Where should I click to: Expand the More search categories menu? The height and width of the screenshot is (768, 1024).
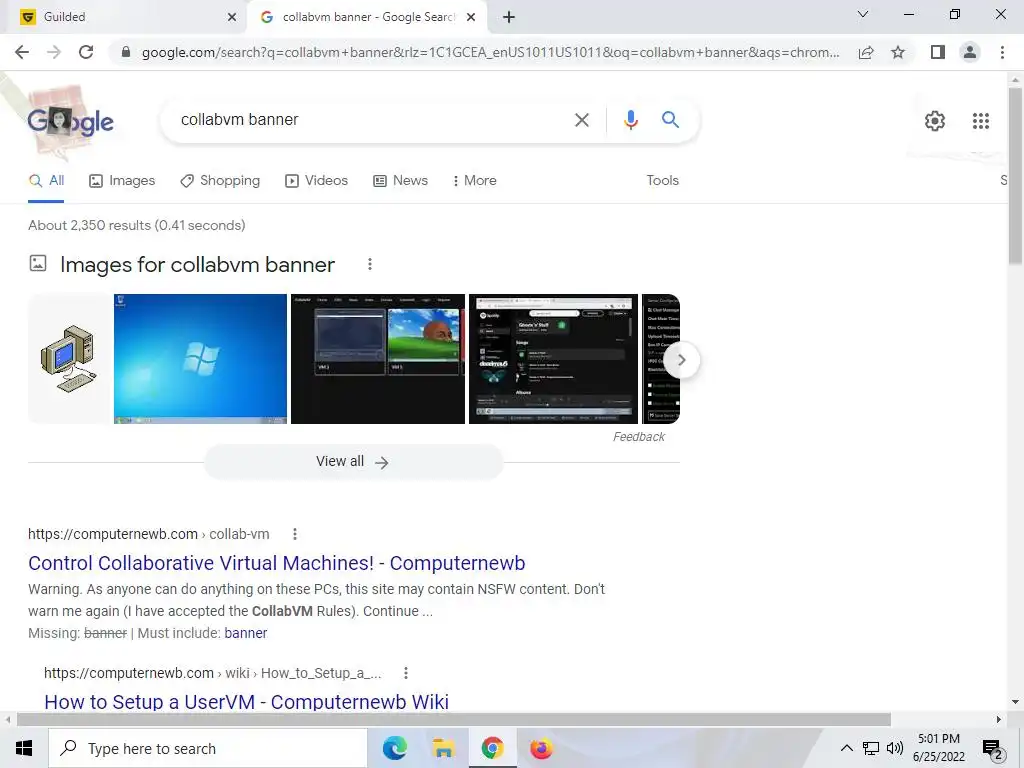[x=474, y=181]
